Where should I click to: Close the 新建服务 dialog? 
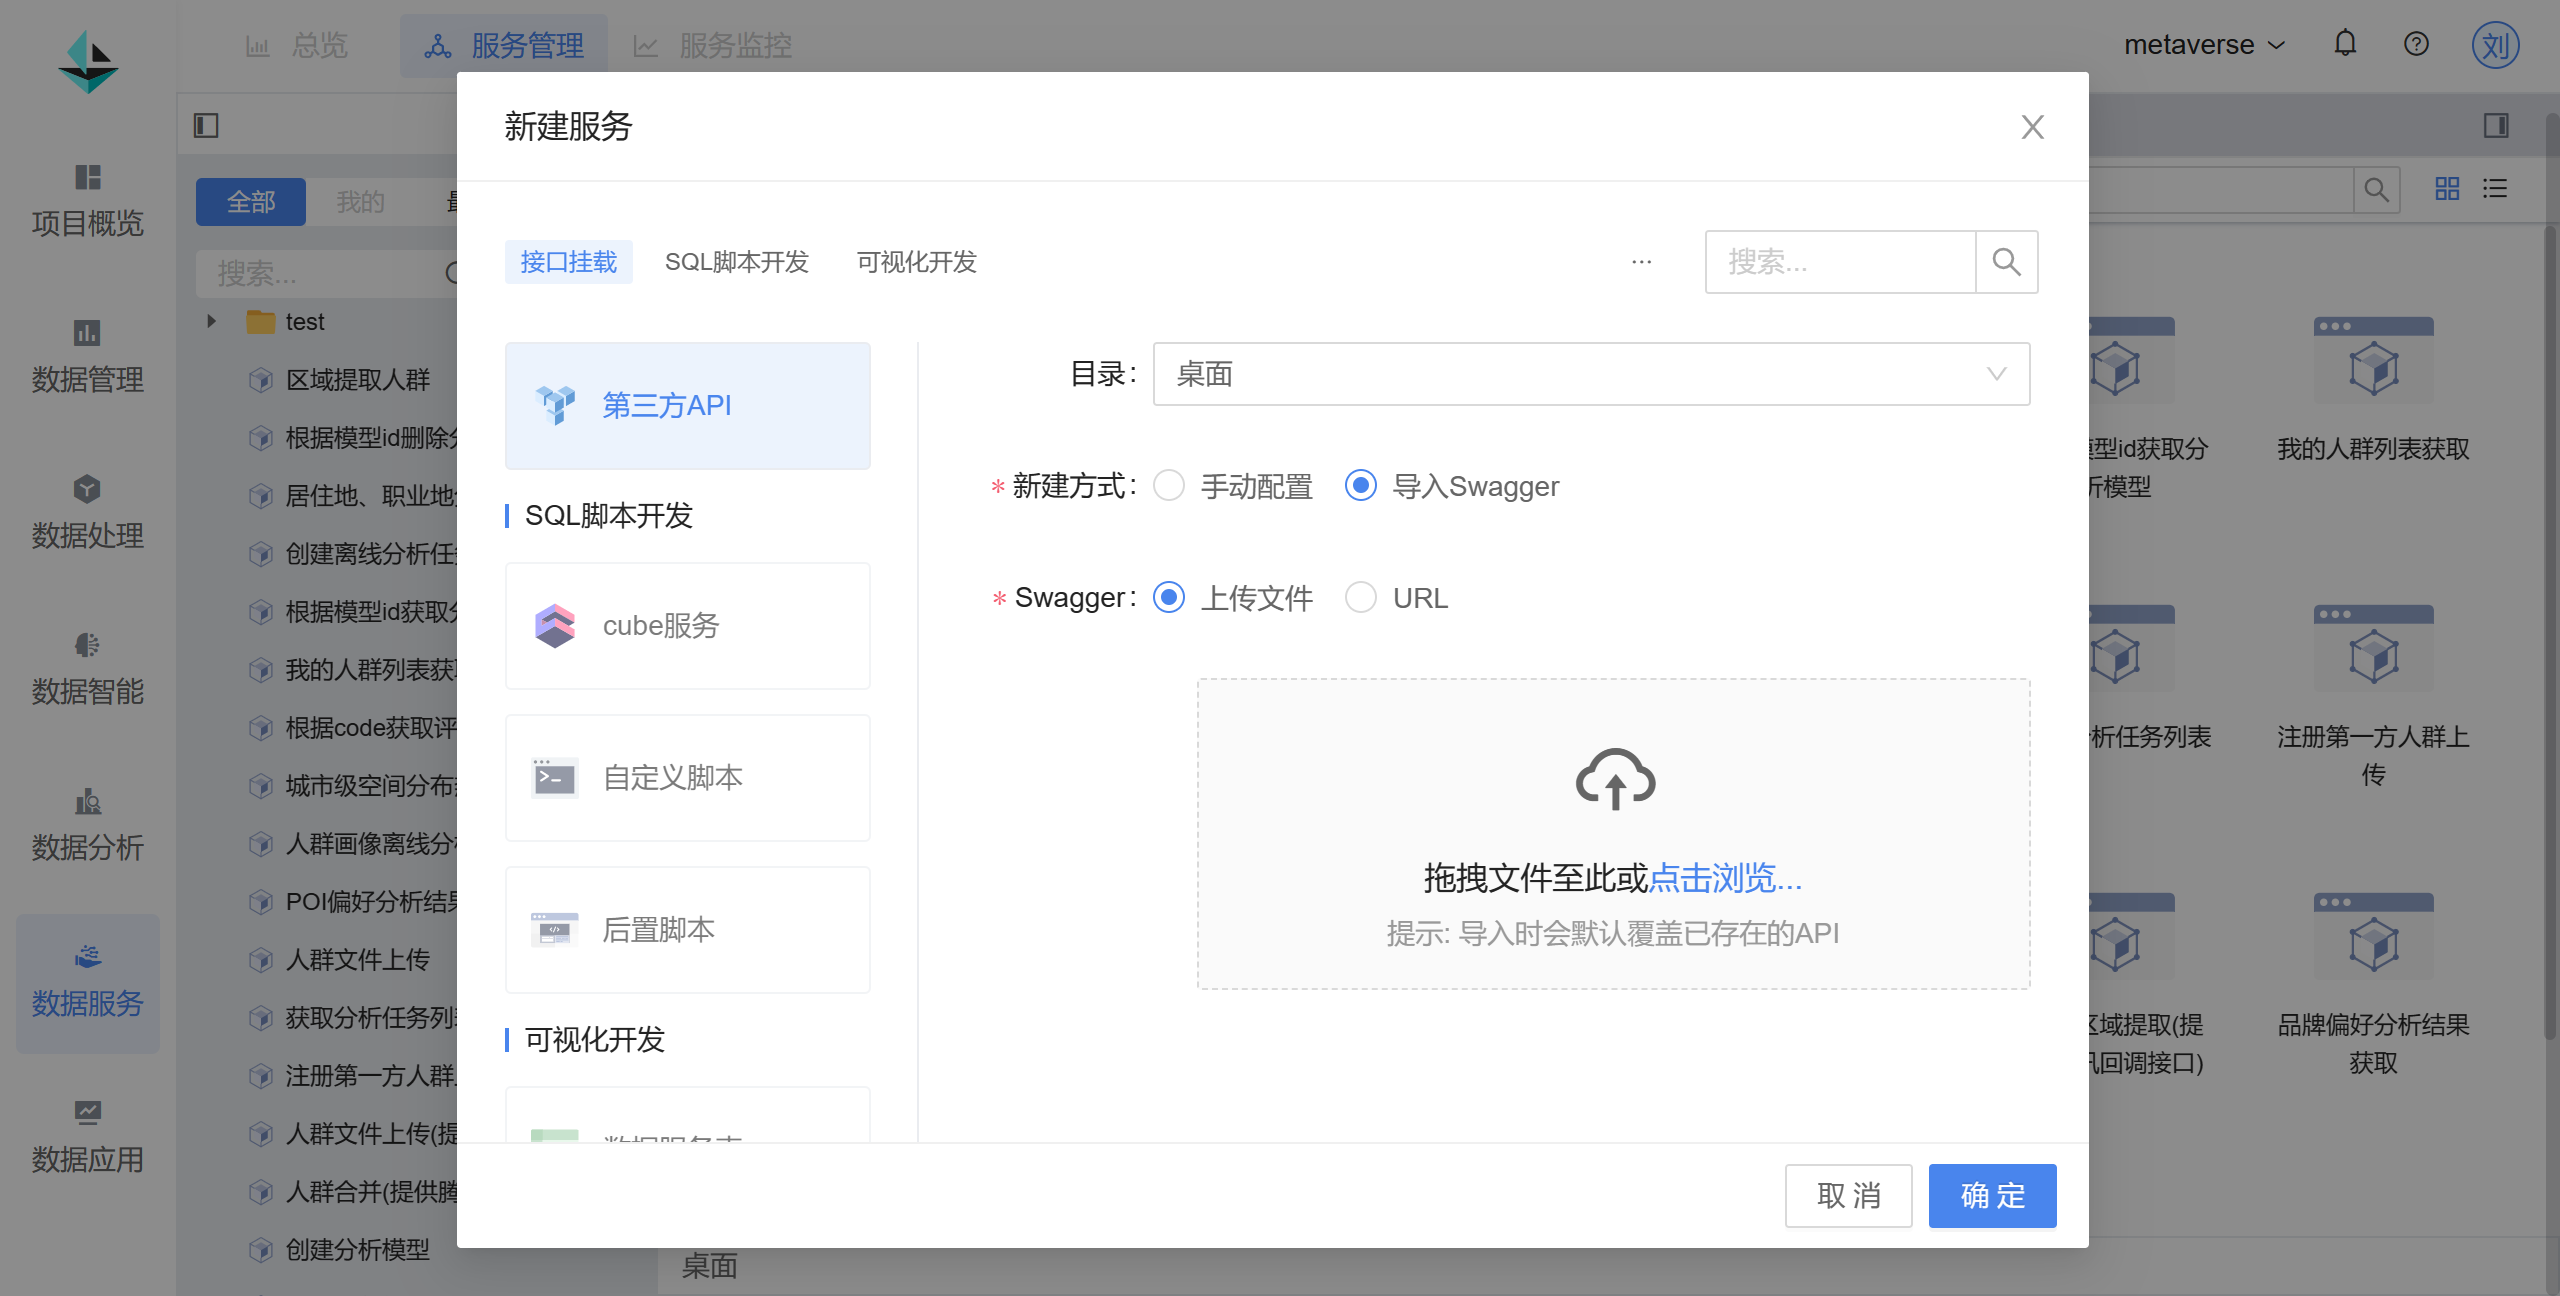(2032, 127)
